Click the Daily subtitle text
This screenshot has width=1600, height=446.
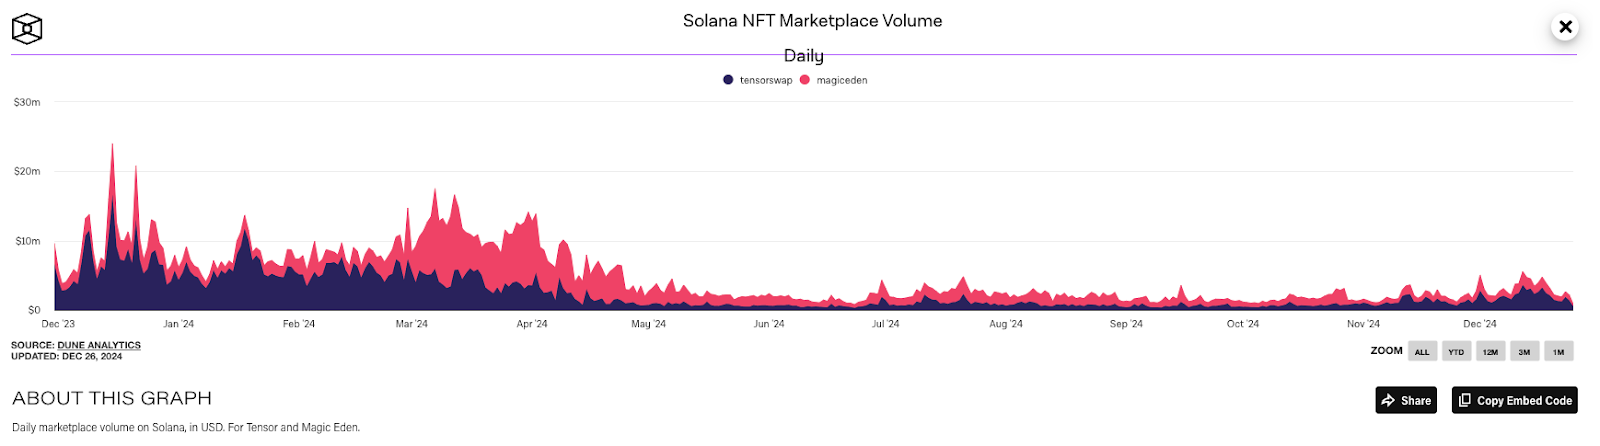tap(804, 56)
